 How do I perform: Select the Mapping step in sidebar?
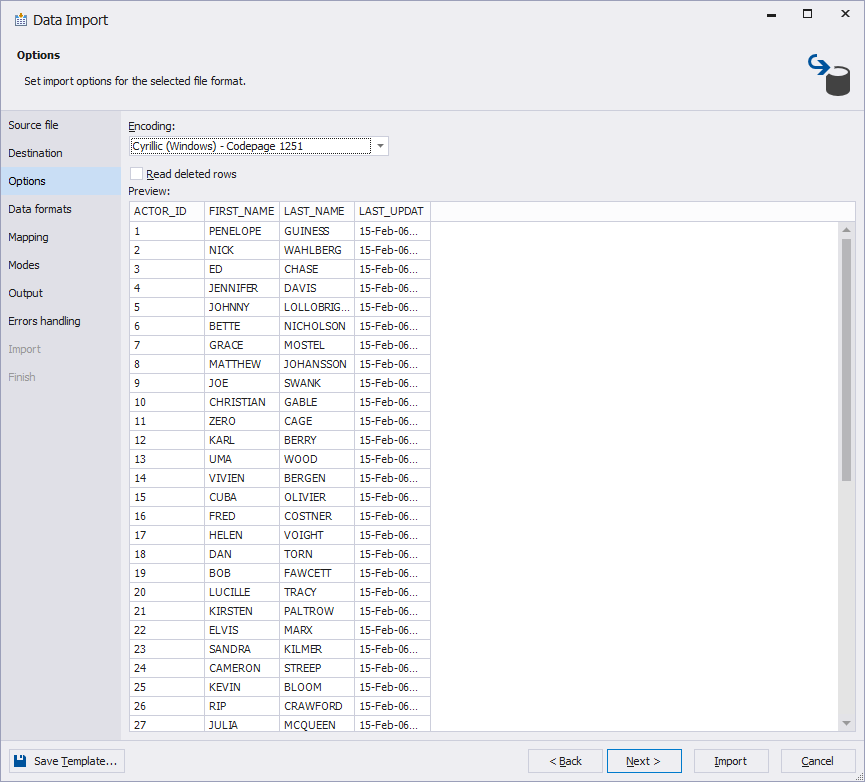(29, 237)
